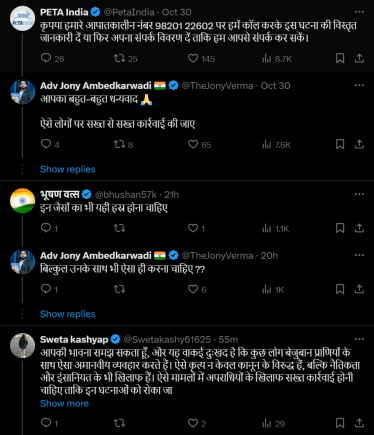Screen dimensions: 374x435
Task: Retweet bhushan57k's reply
Action: (x=119, y=228)
